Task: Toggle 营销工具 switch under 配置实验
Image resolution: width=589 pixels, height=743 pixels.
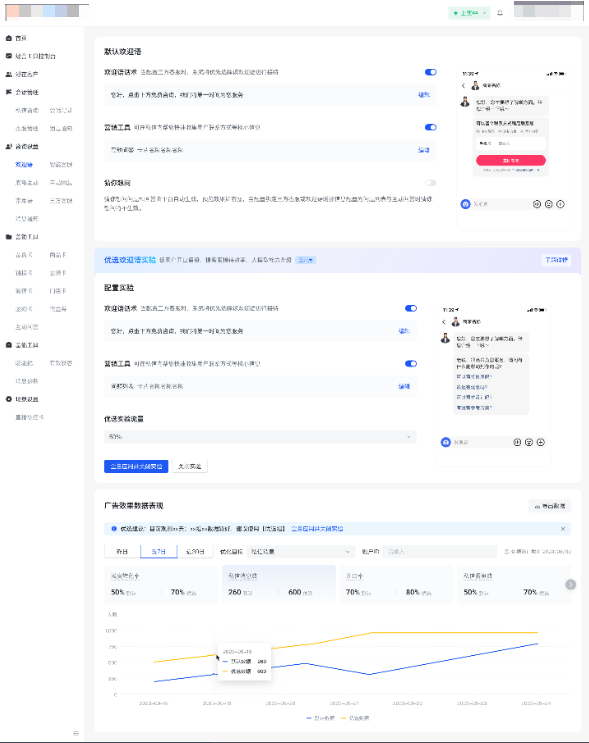Action: [x=411, y=363]
